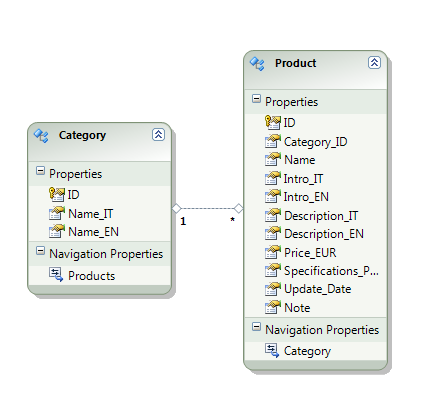The height and width of the screenshot is (405, 441).
Task: Click the navigation icon beside Products
Action: [x=56, y=275]
